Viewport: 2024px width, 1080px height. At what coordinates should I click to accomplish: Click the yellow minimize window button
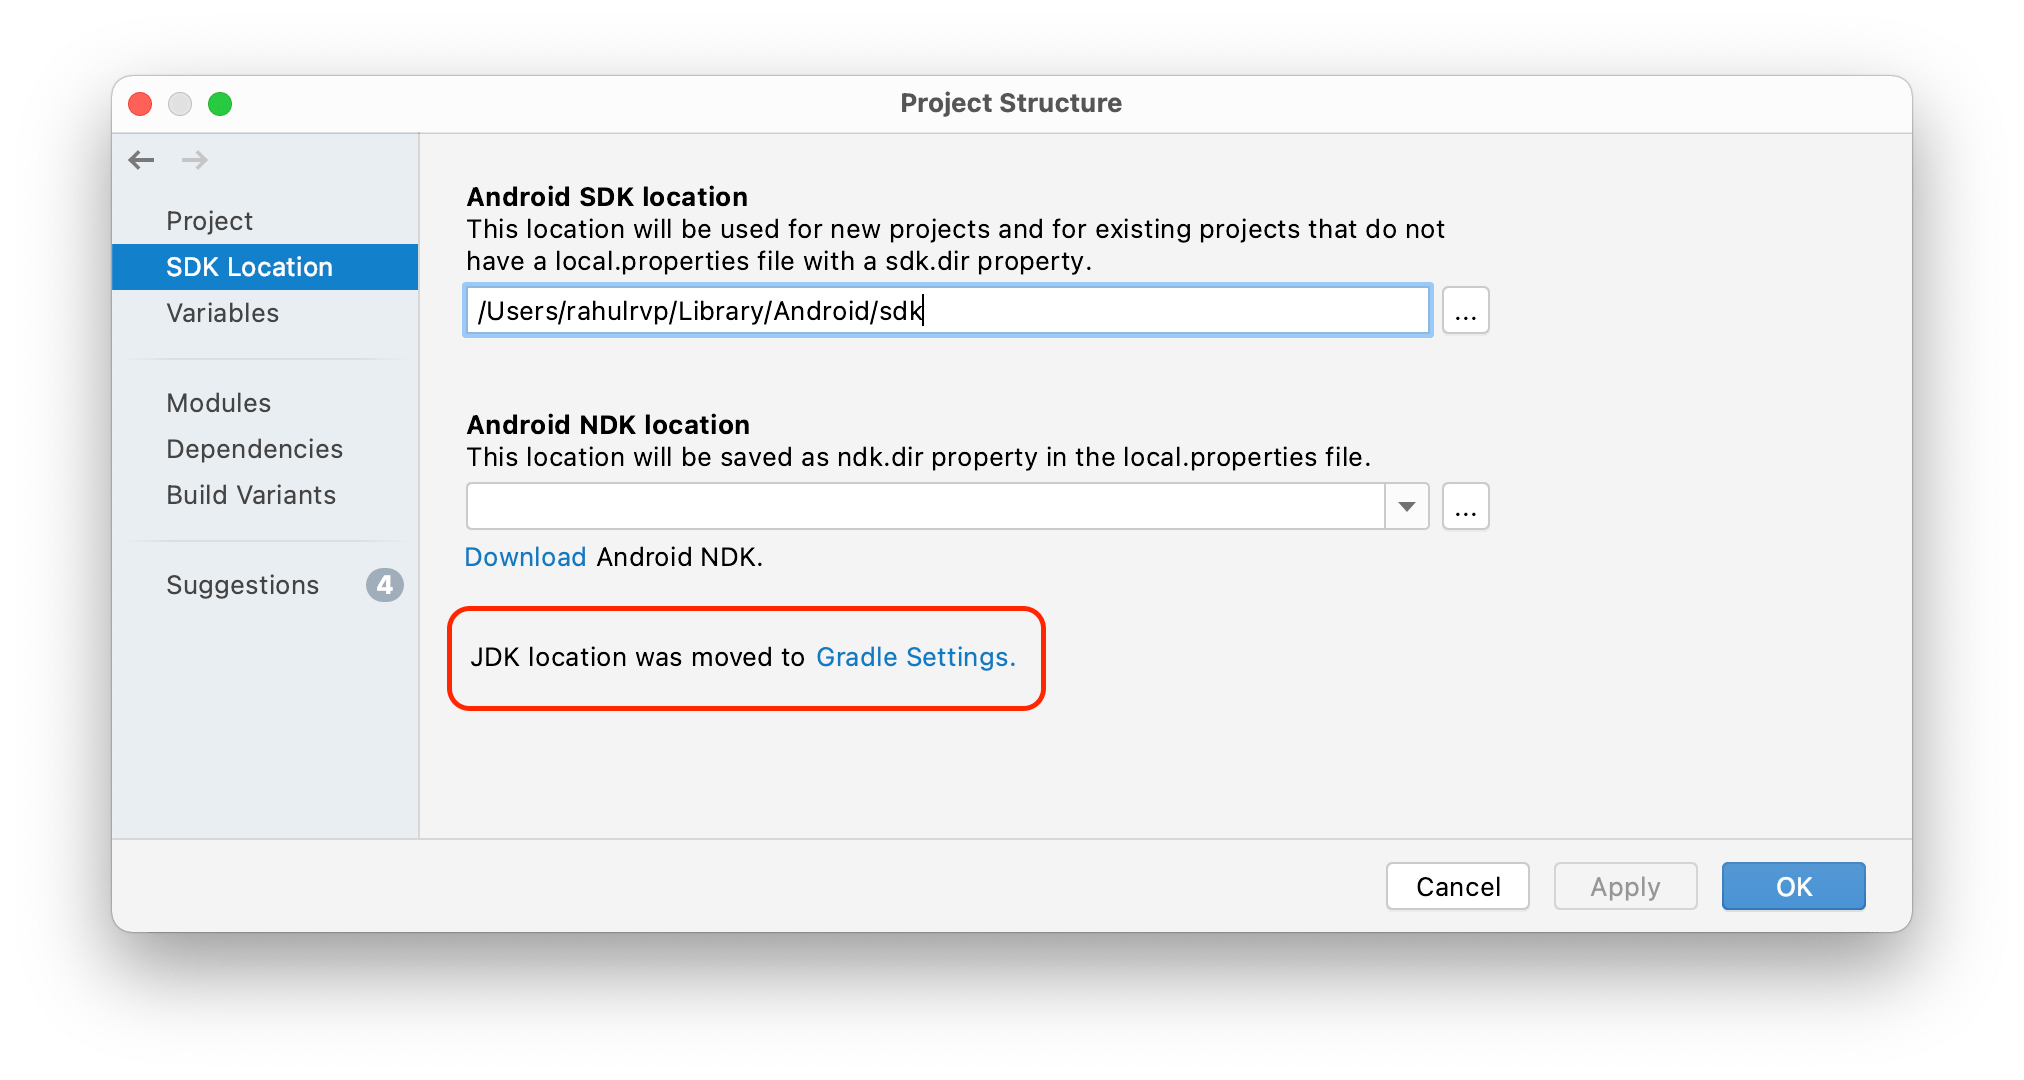click(180, 103)
